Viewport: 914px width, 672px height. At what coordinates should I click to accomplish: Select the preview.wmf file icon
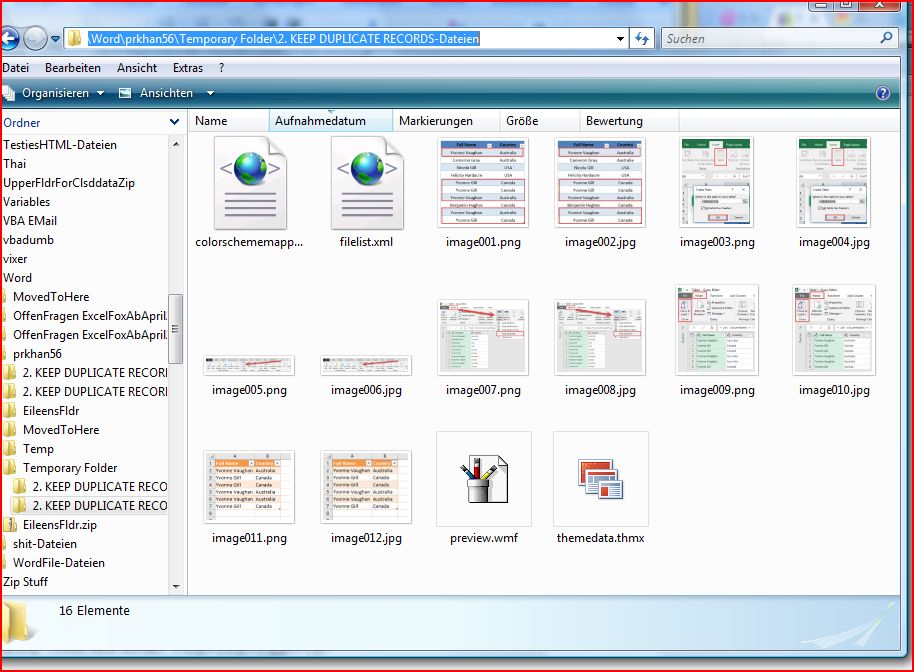coord(484,479)
